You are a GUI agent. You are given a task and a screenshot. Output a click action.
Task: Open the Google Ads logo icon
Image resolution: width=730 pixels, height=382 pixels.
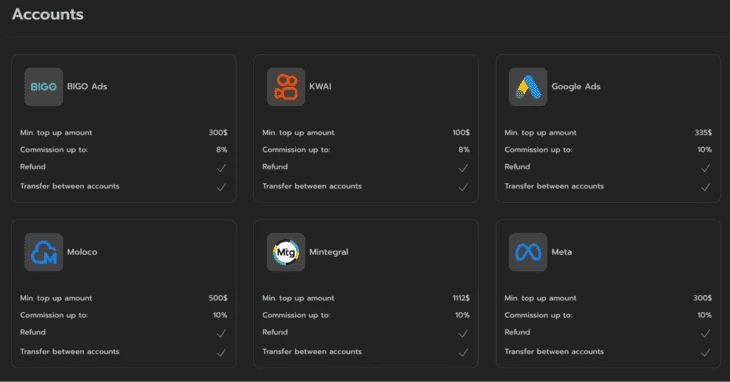coord(528,87)
